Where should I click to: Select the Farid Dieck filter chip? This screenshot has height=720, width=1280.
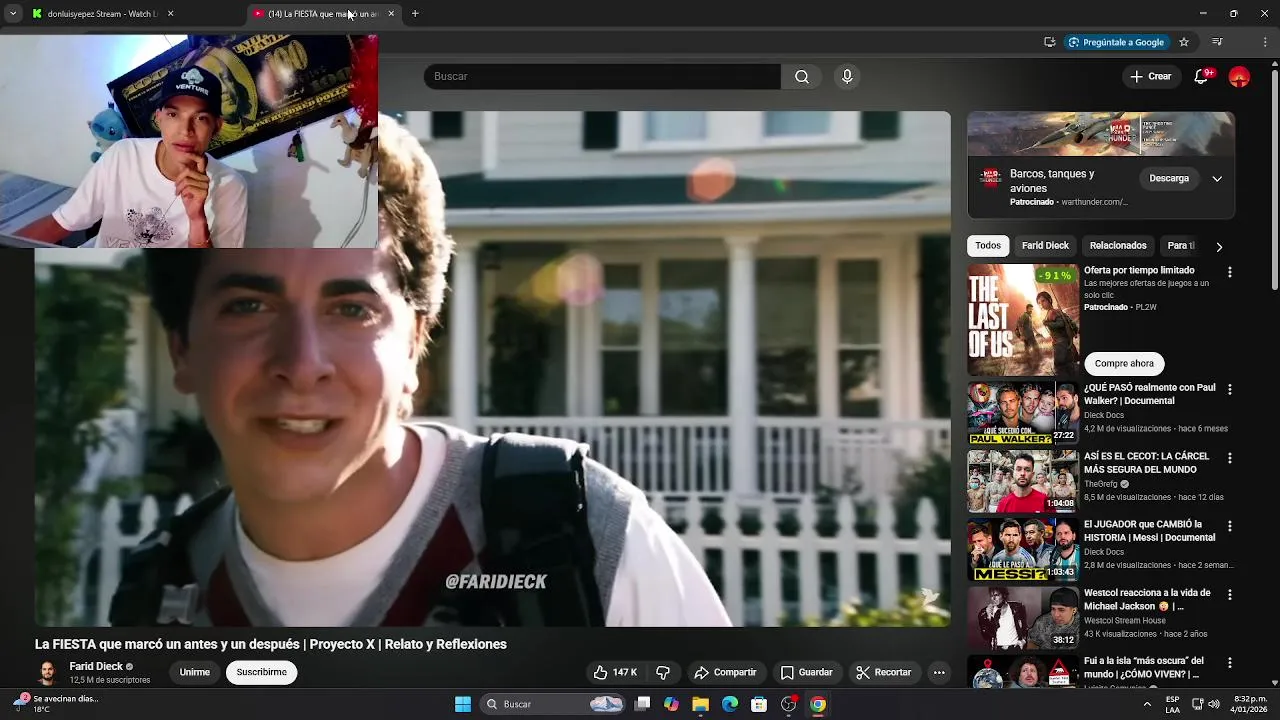coord(1045,246)
